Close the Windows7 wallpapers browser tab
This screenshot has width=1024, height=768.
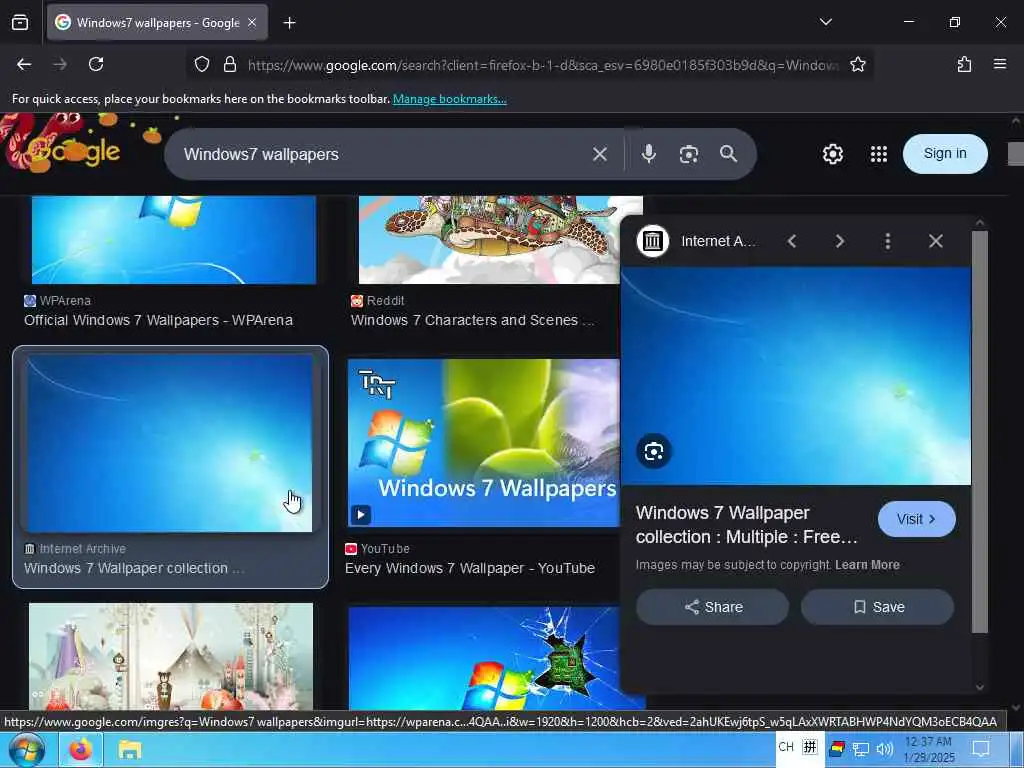[252, 23]
